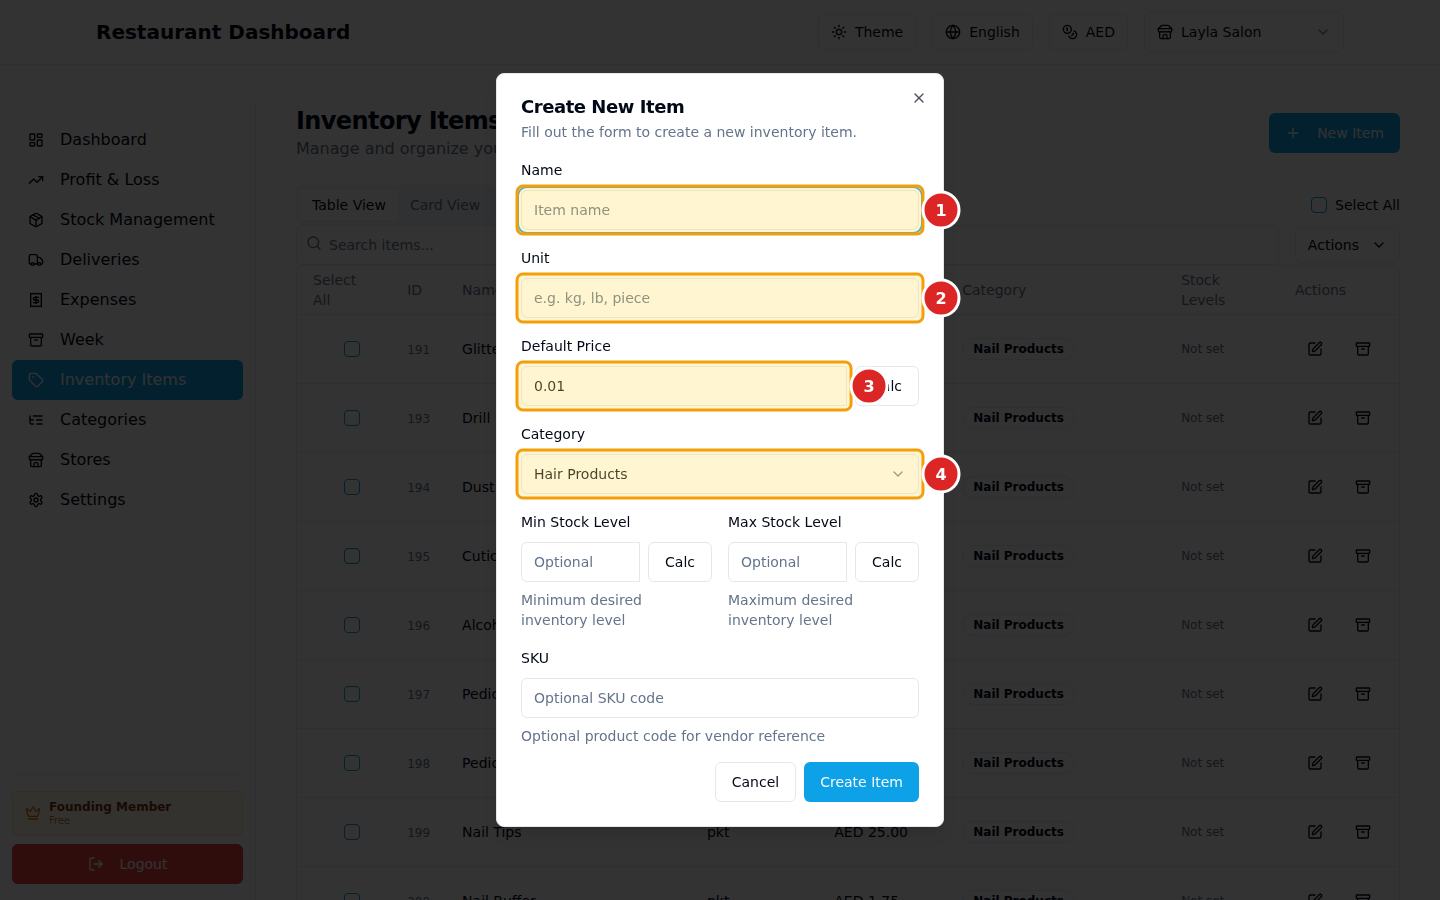The image size is (1440, 900).
Task: Click the Min Stock Level Calc button
Action: pyautogui.click(x=679, y=561)
